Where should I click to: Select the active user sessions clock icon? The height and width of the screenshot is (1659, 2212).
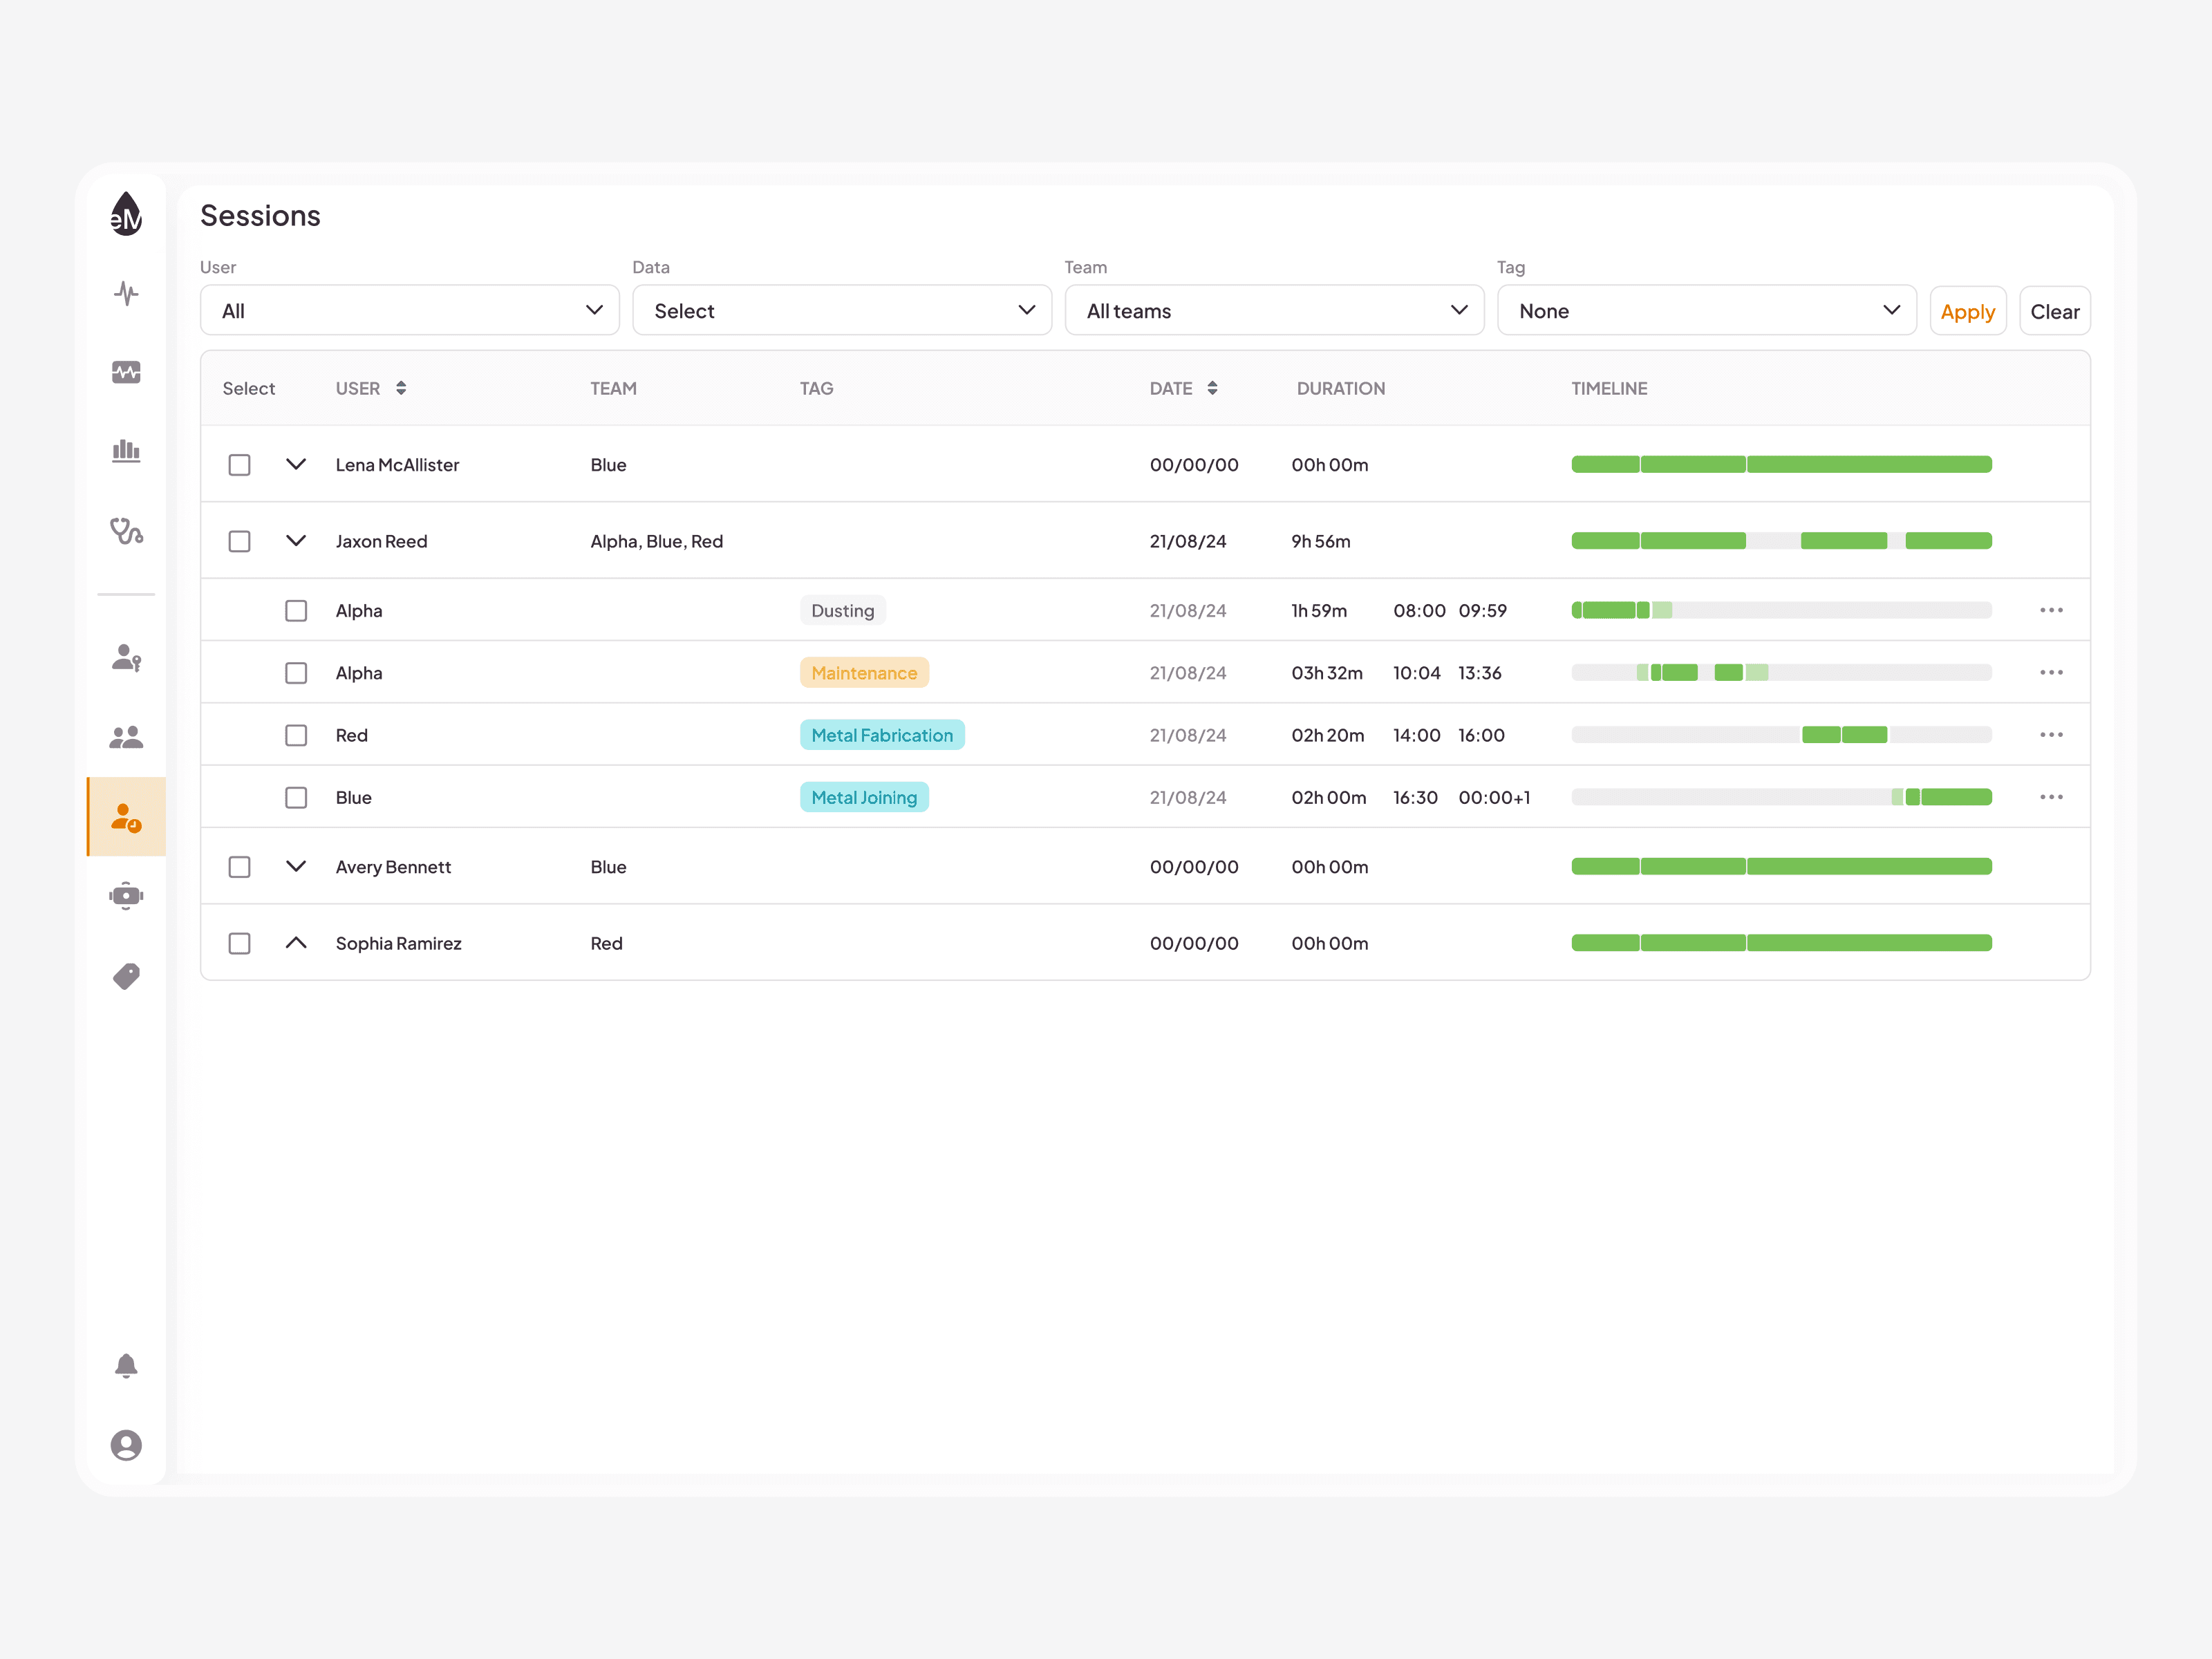[126, 817]
